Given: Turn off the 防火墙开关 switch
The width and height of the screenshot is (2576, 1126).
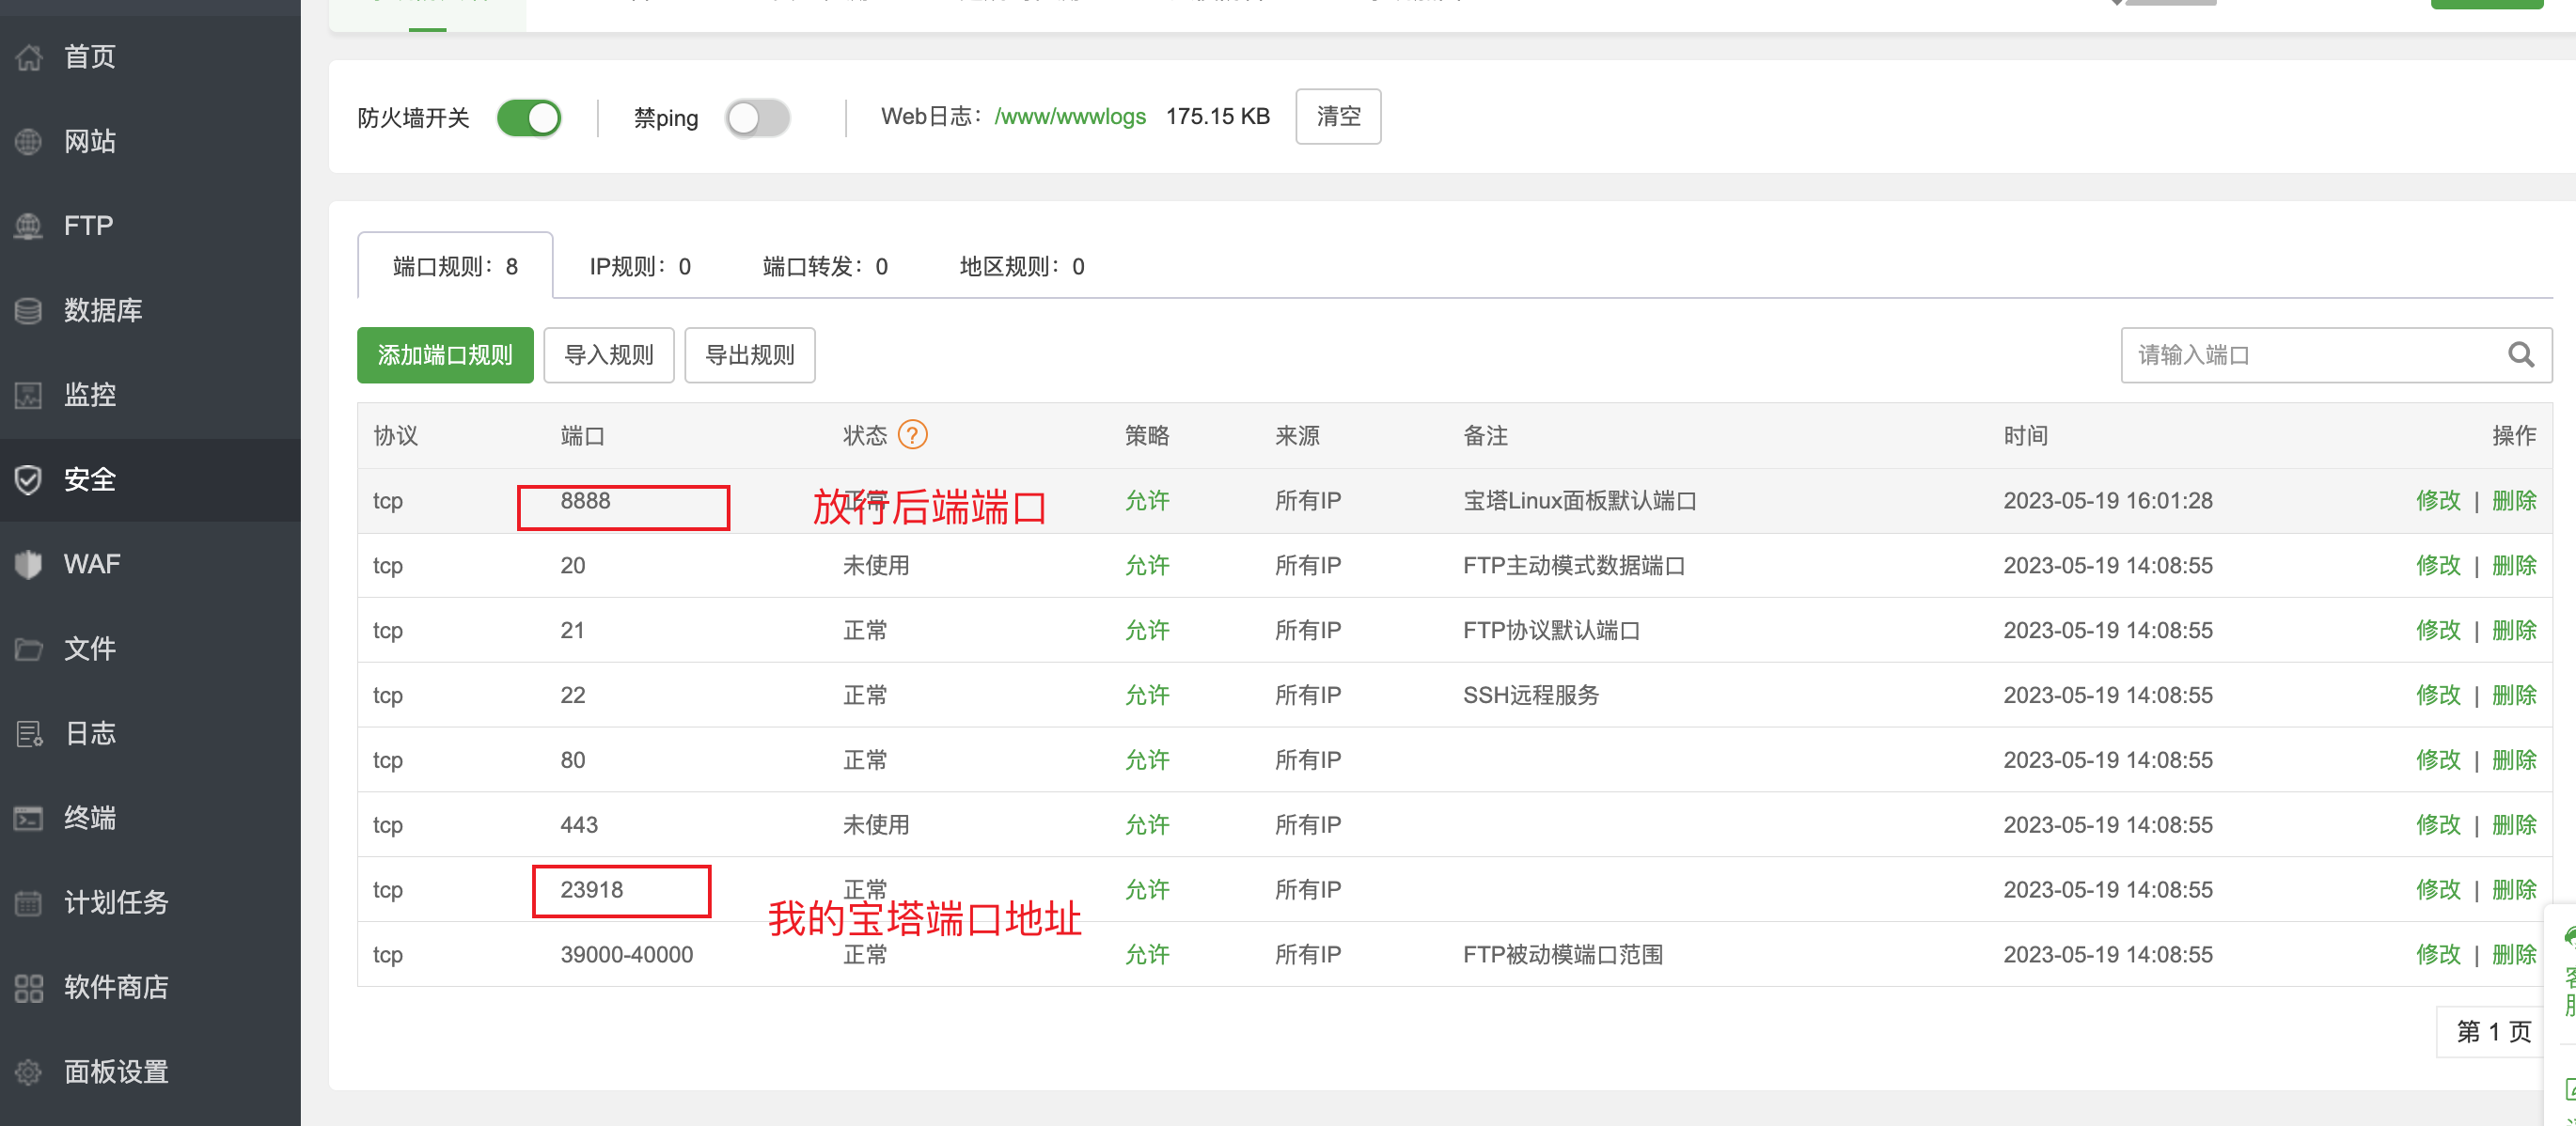Looking at the screenshot, I should tap(529, 118).
